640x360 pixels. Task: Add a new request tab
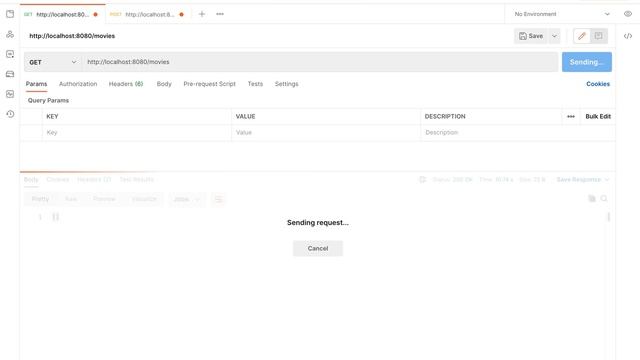[202, 14]
